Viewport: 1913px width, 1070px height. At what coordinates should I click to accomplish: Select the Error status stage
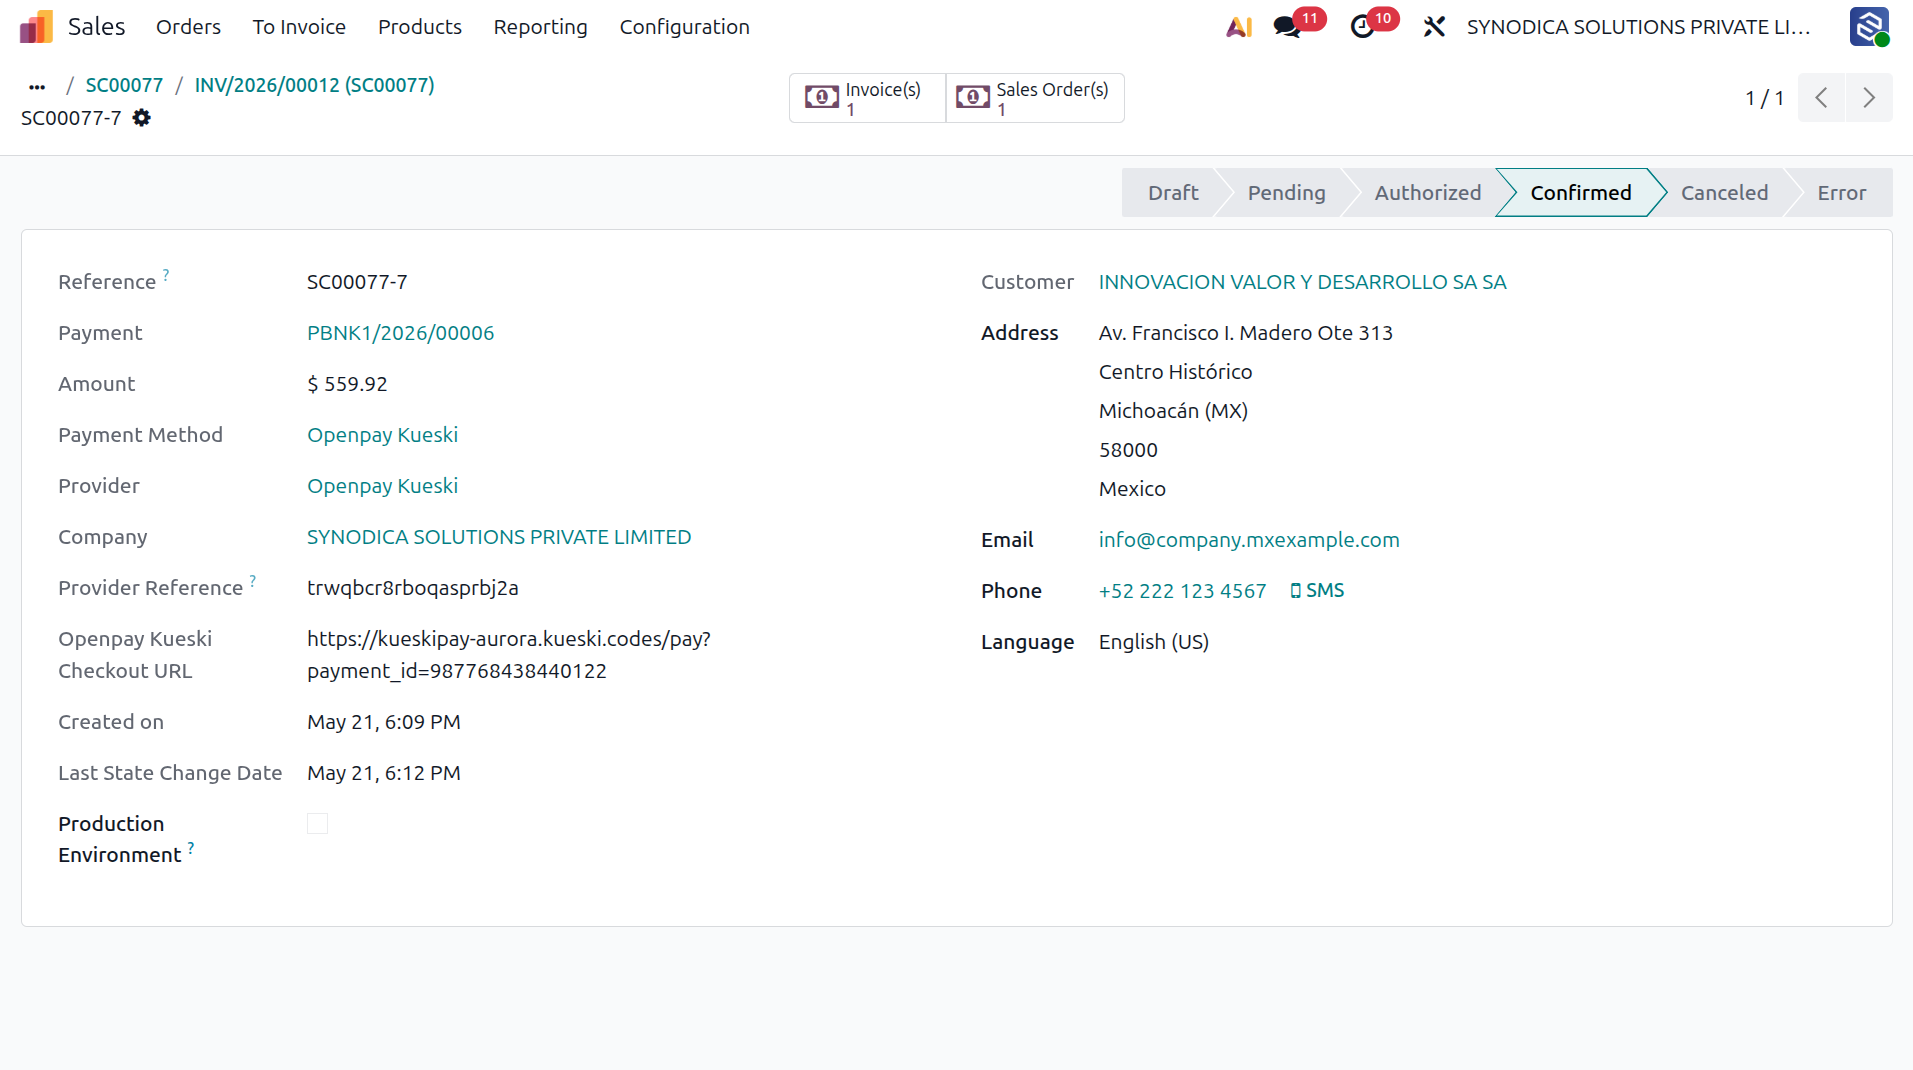click(1841, 193)
